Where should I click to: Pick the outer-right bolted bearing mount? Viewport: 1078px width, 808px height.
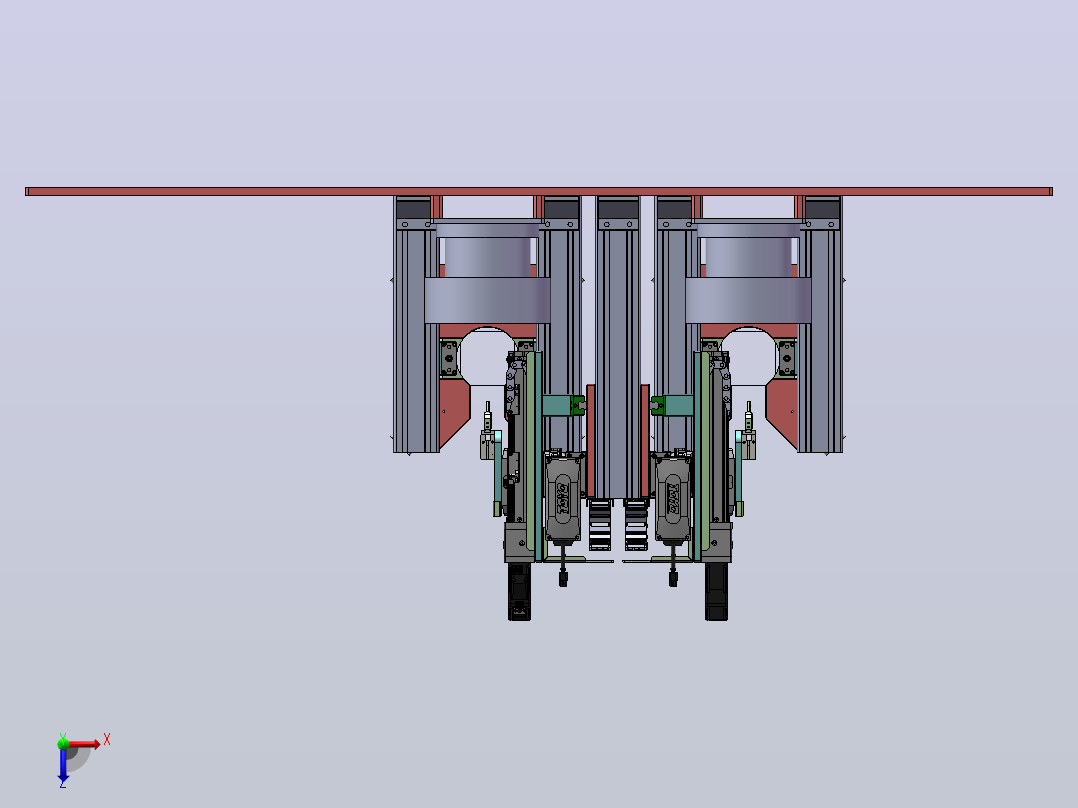tap(786, 358)
